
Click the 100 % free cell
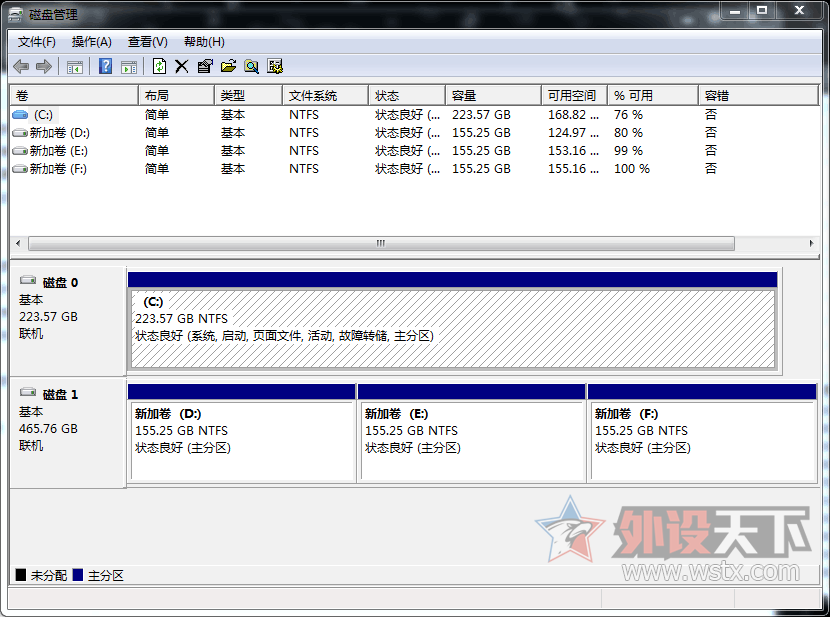point(632,169)
